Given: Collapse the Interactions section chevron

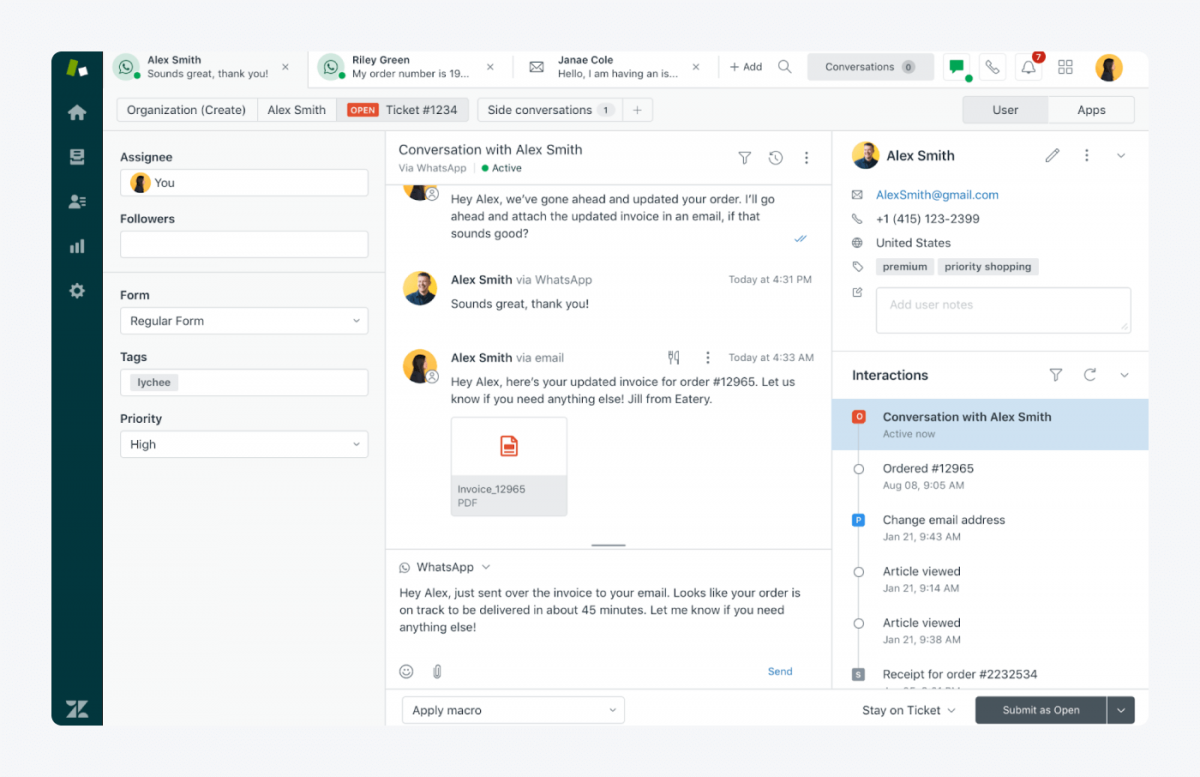Looking at the screenshot, I should click(1124, 375).
